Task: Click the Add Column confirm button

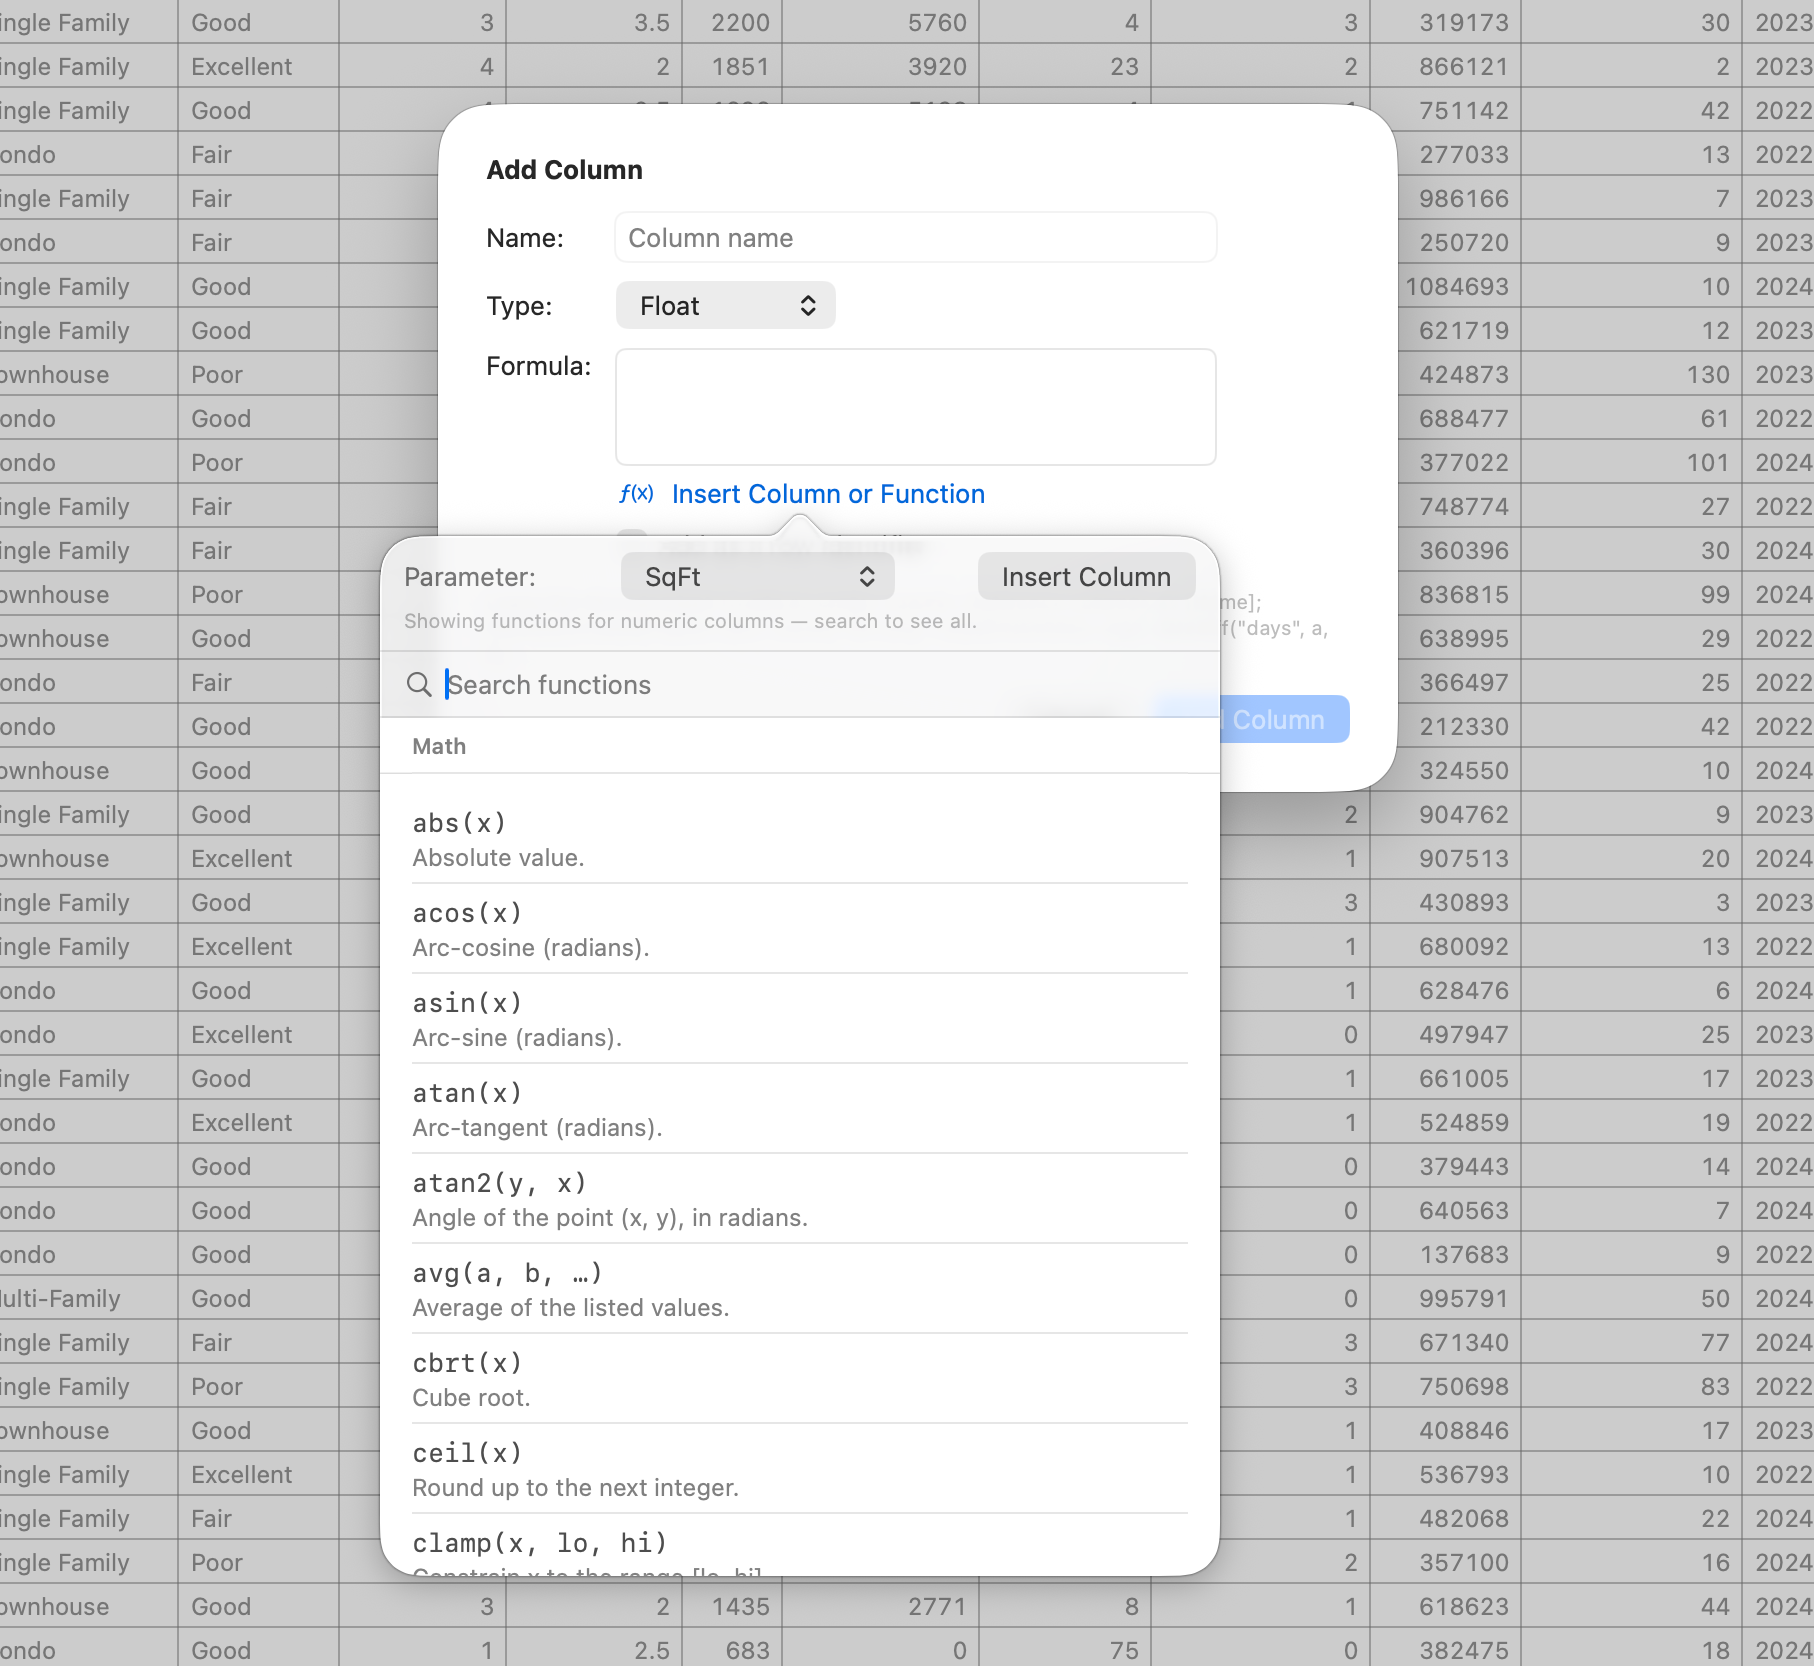Action: [1284, 719]
